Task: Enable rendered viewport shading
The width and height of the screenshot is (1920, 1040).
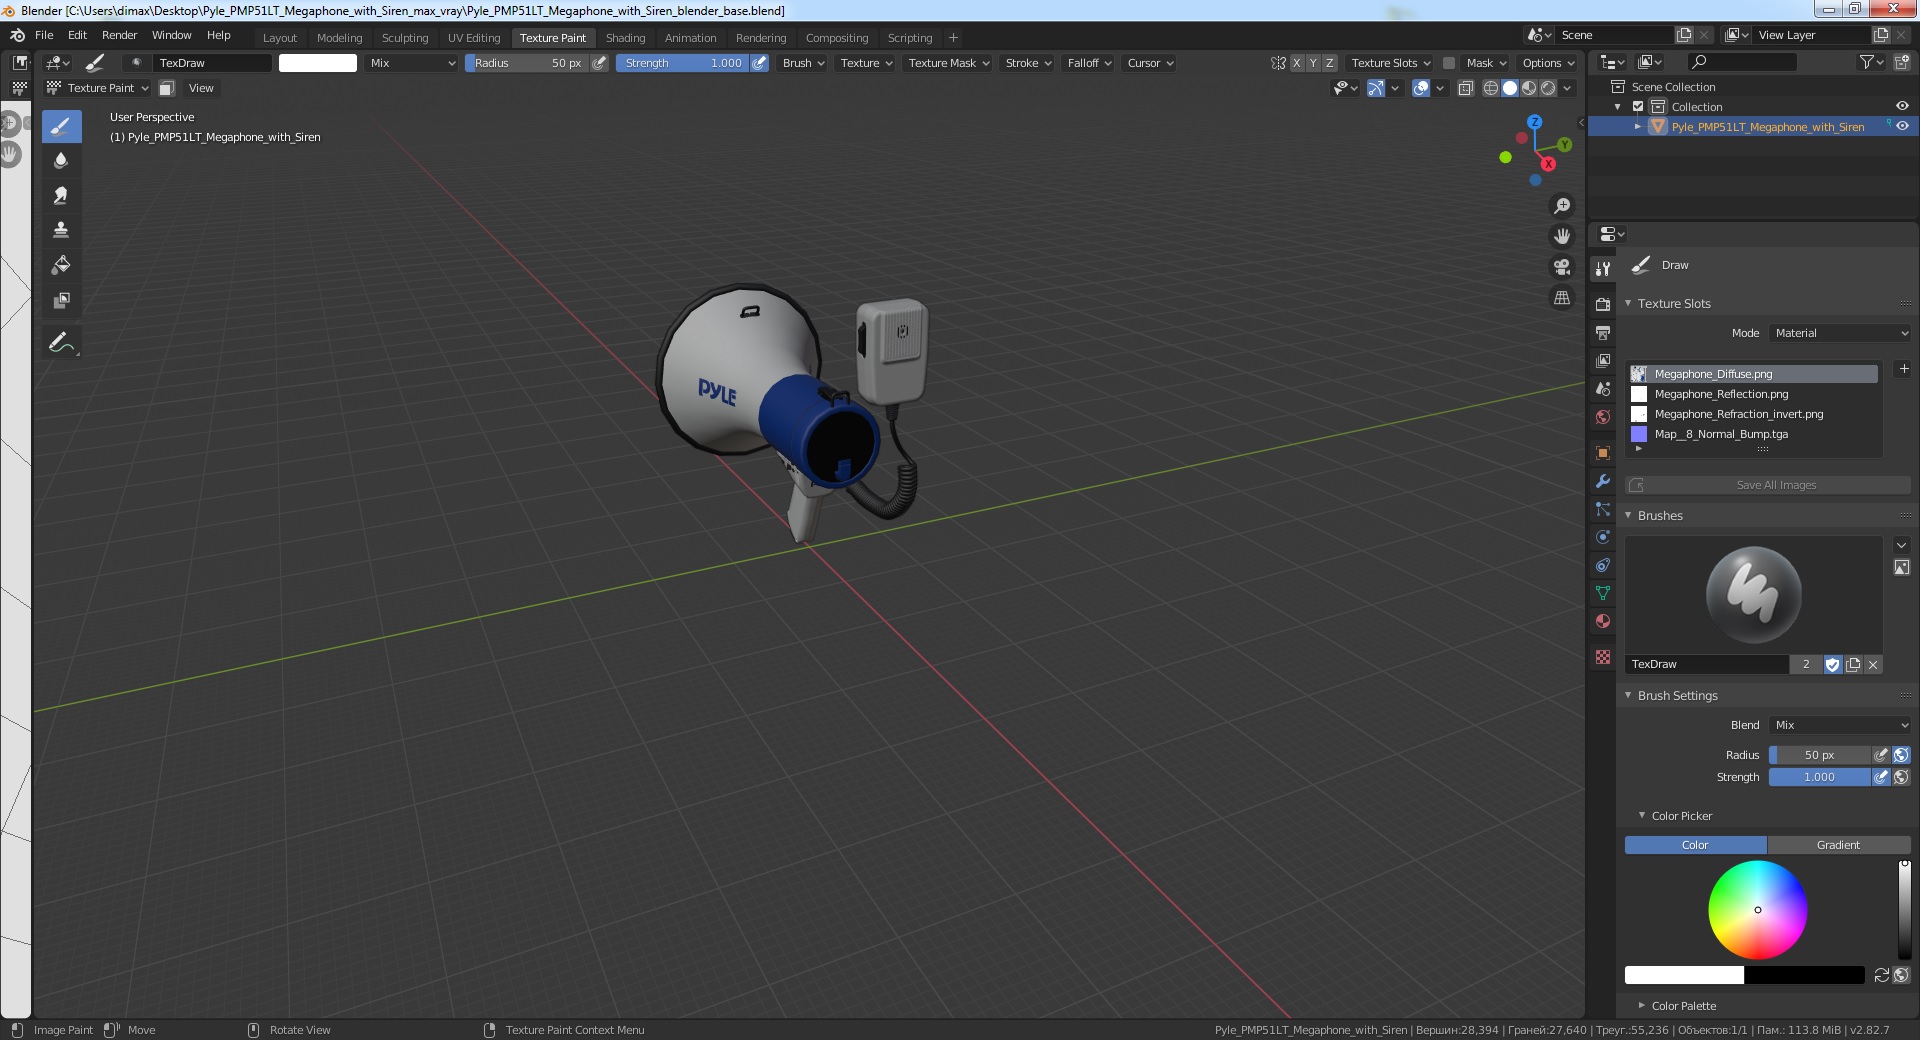Action: pyautogui.click(x=1548, y=88)
